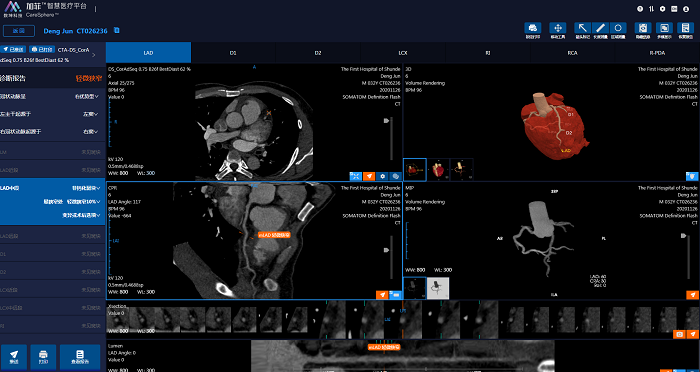
Task: Expand the coronary dominance type dropdown
Action: pyautogui.click(x=87, y=96)
